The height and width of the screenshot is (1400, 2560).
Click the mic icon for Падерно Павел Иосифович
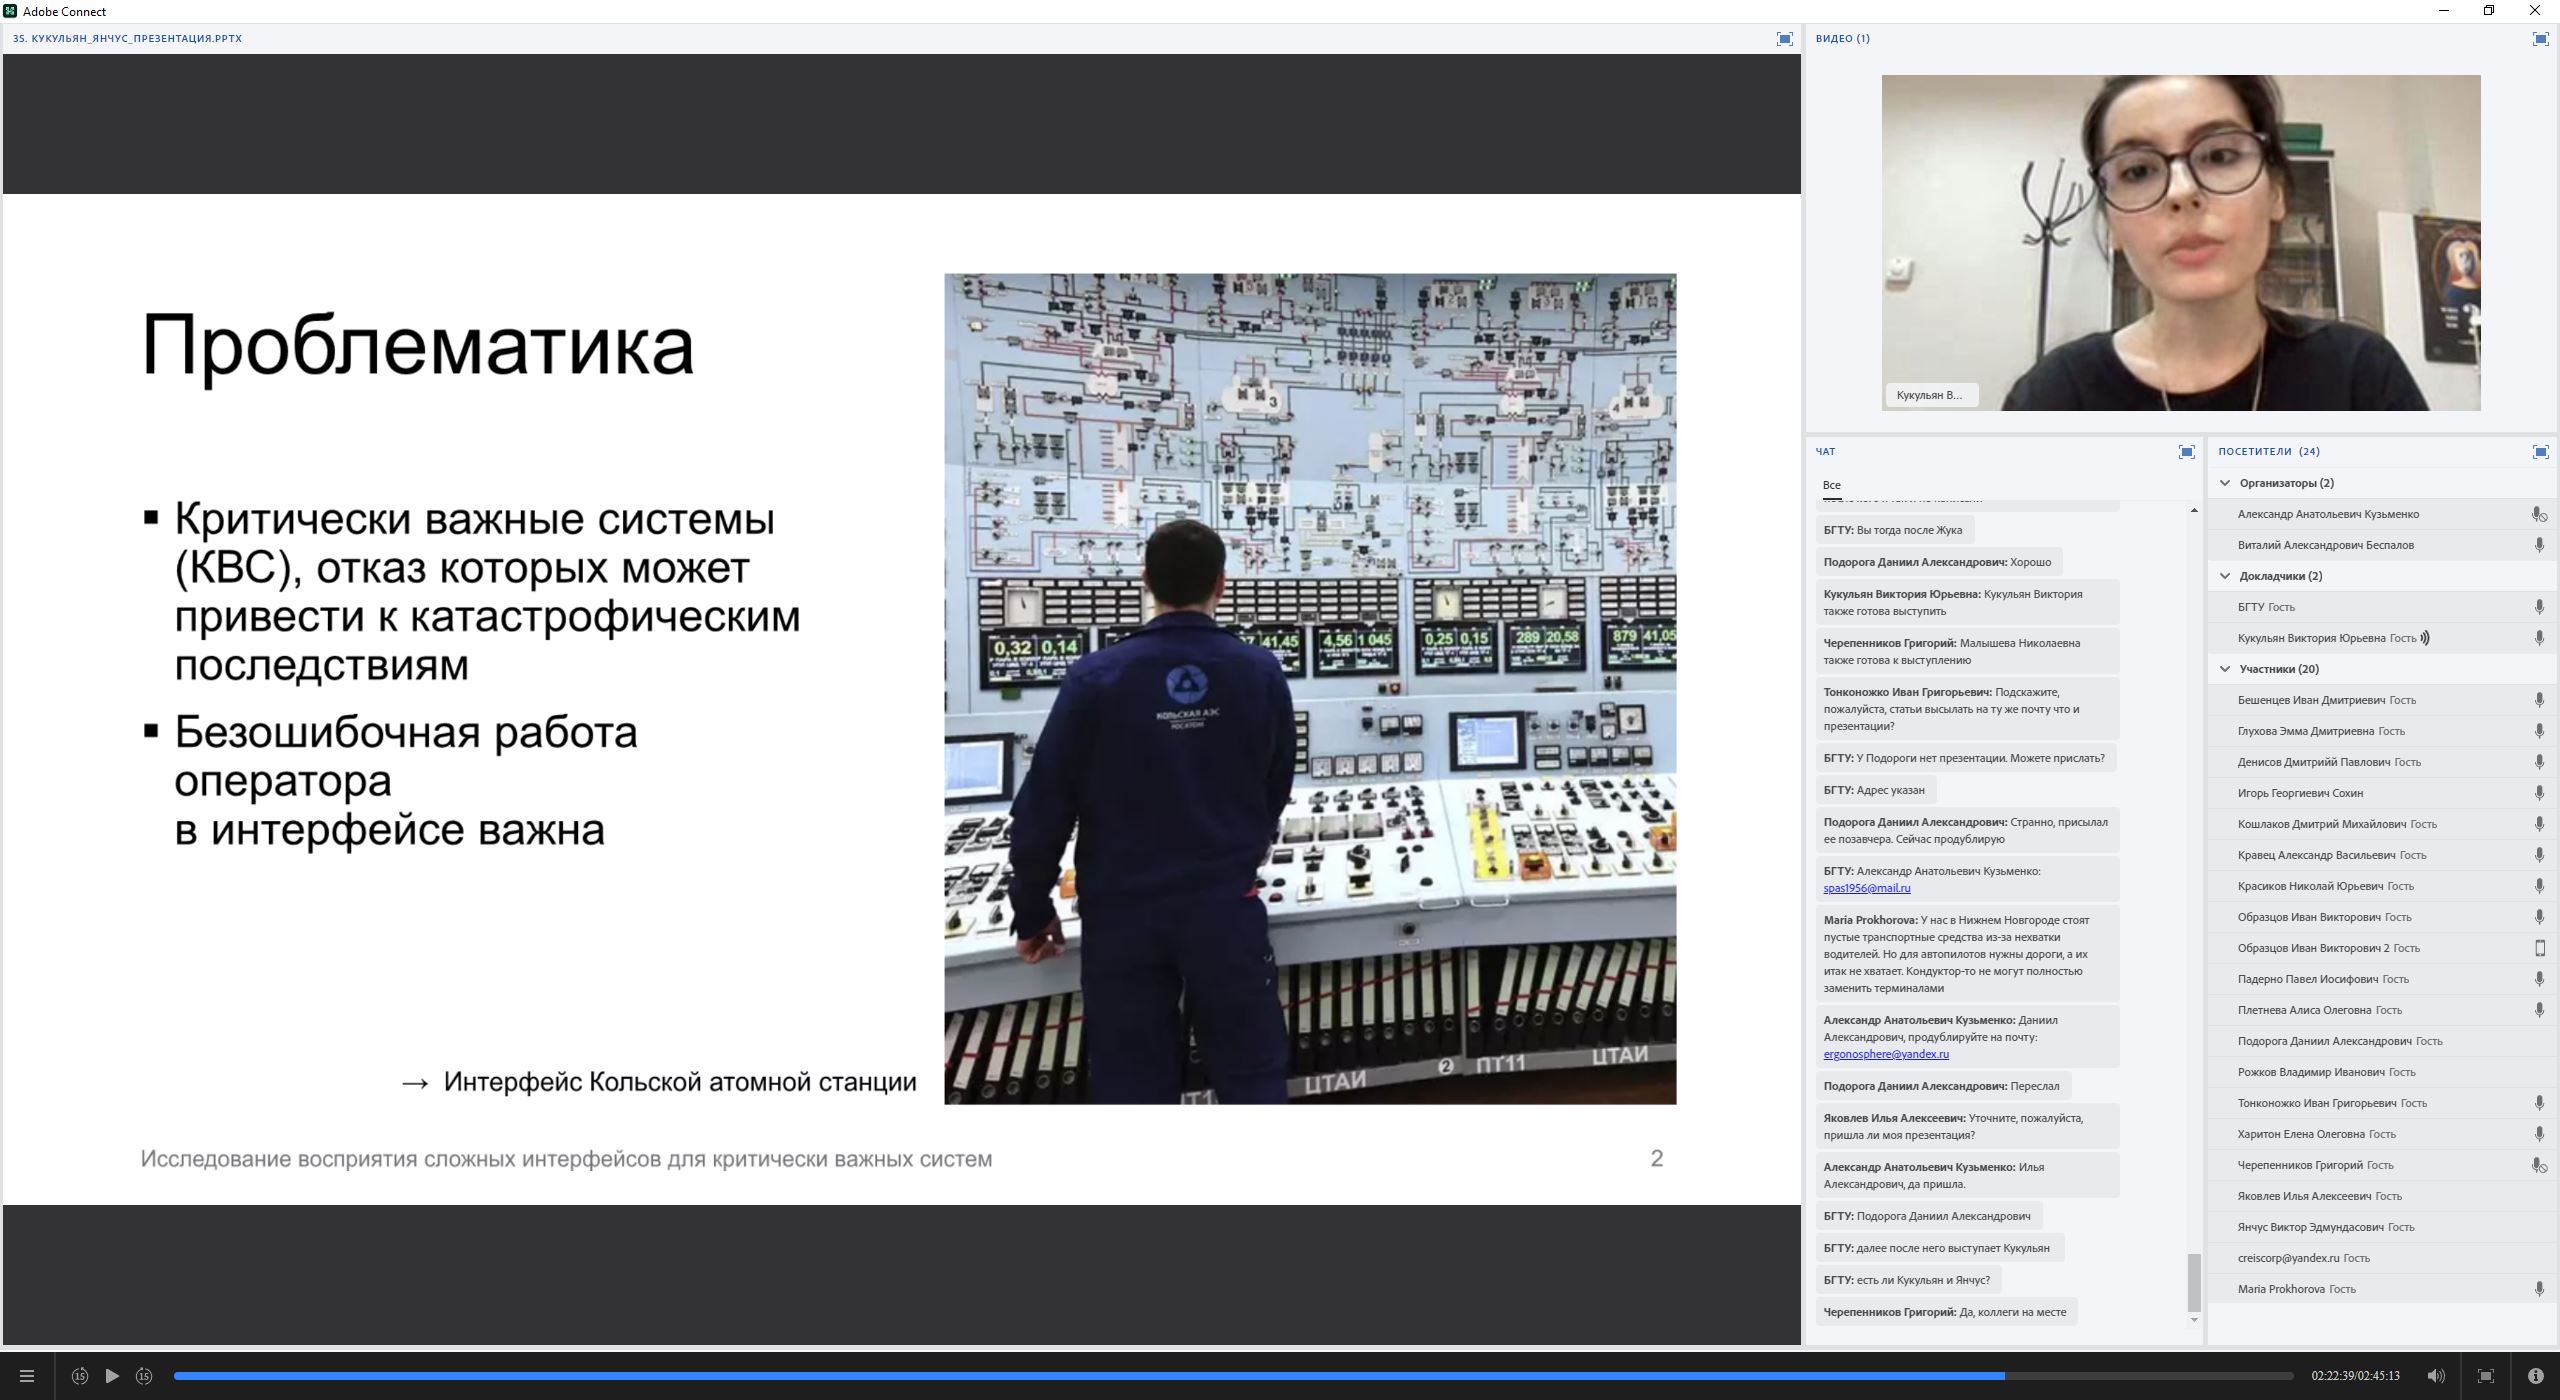(x=2539, y=979)
